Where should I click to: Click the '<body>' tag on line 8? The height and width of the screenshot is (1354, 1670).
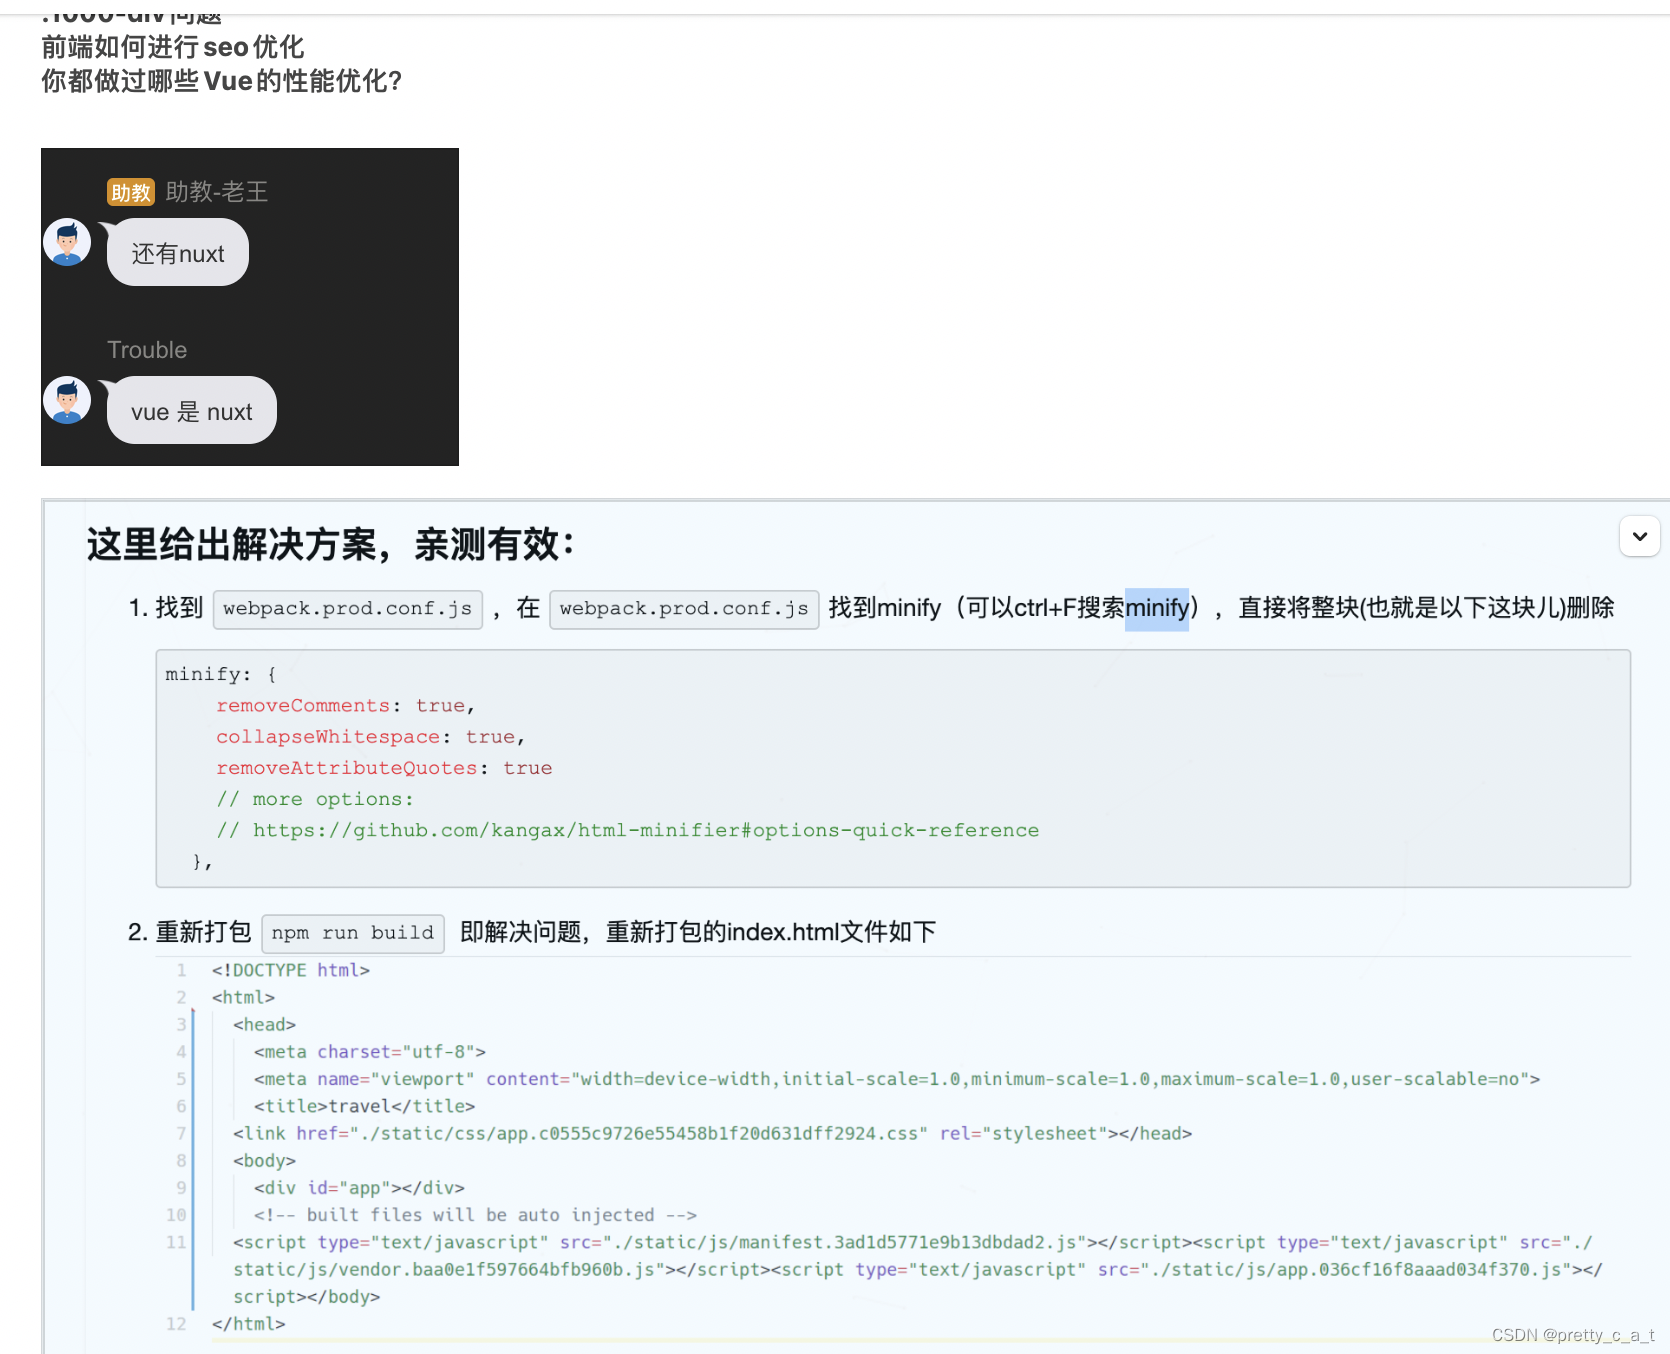[x=264, y=1161]
